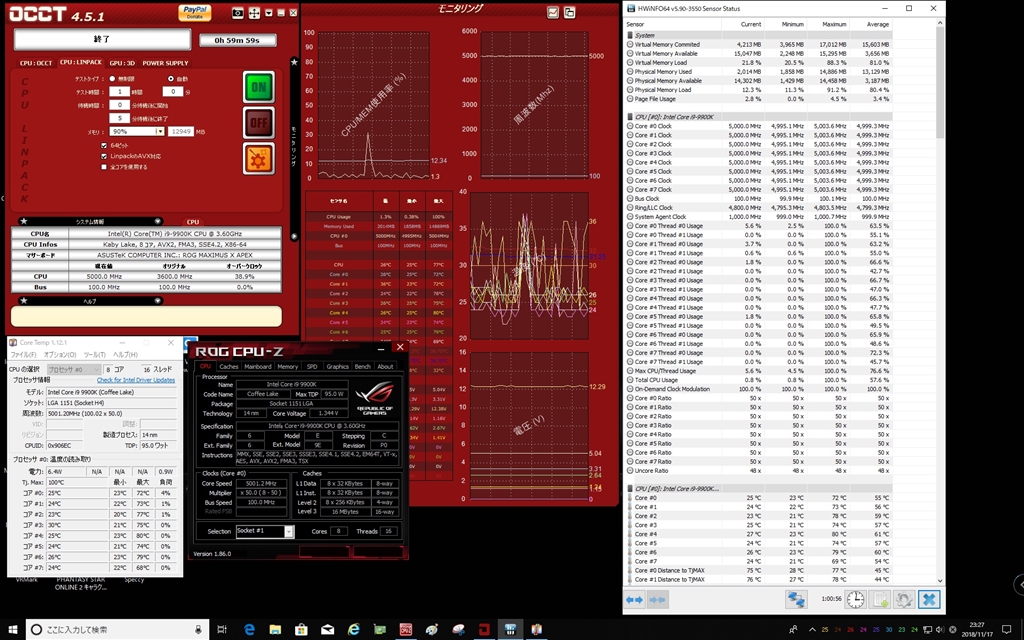Image resolution: width=1024 pixels, height=640 pixels.
Task: Click the HWiNFO clock reset icon
Action: [856, 599]
